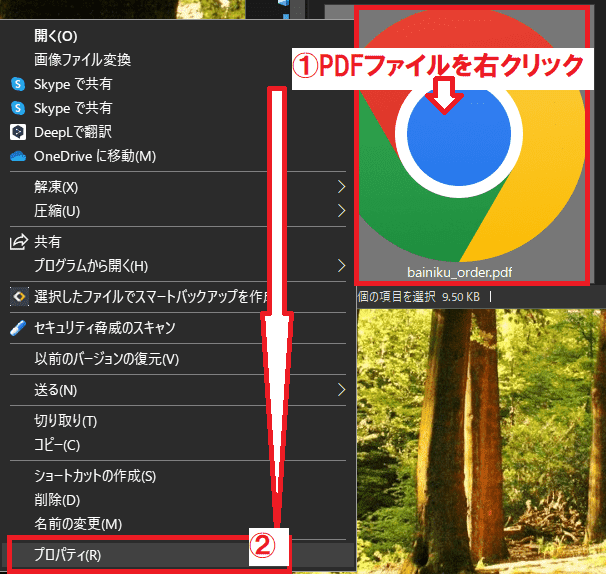Image resolution: width=606 pixels, height=574 pixels.
Task: Click the share arrow icon beside 共有
Action: coord(17,242)
